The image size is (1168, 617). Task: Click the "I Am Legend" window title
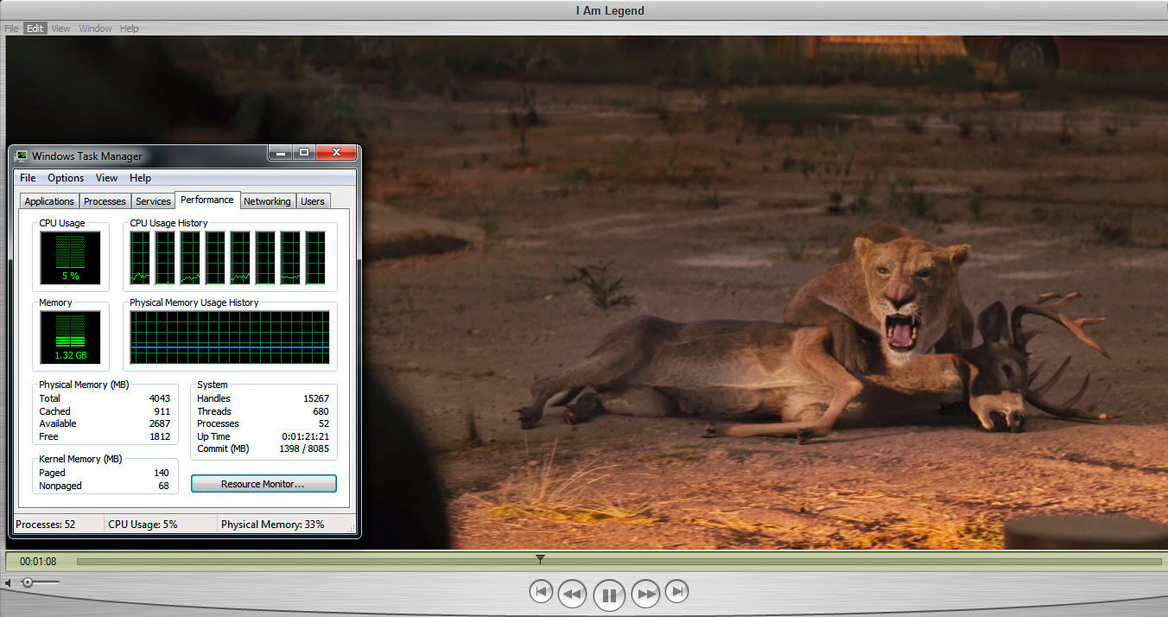click(x=609, y=10)
